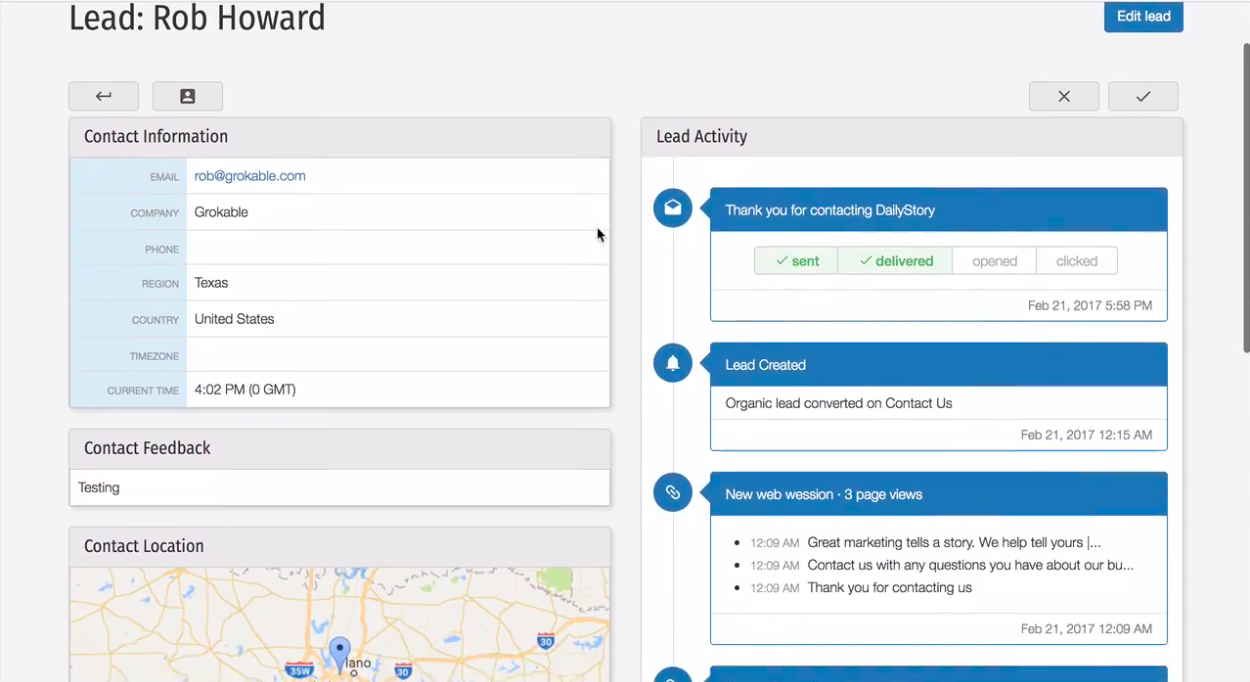Image resolution: width=1250 pixels, height=682 pixels.
Task: Click the Lead Created activity header
Action: [x=939, y=365]
